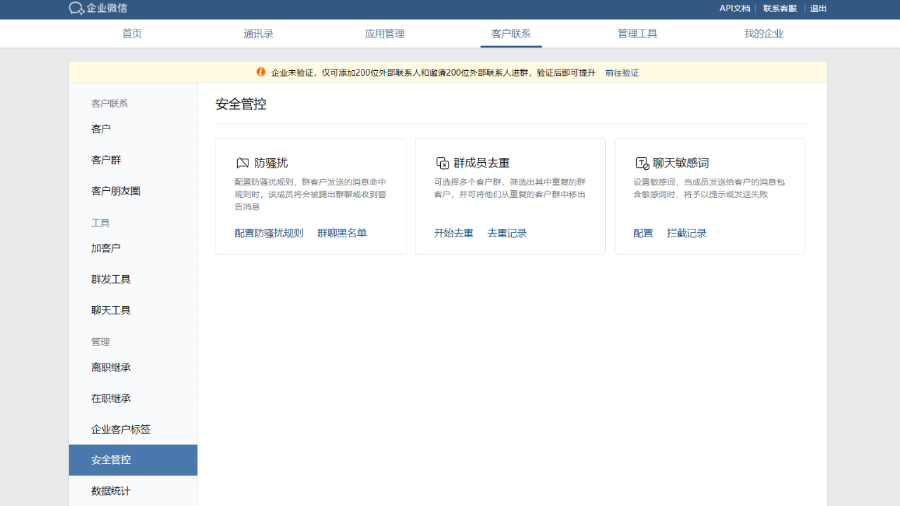The height and width of the screenshot is (506, 900).
Task: Click the orange warning icon in the banner
Action: tap(261, 72)
